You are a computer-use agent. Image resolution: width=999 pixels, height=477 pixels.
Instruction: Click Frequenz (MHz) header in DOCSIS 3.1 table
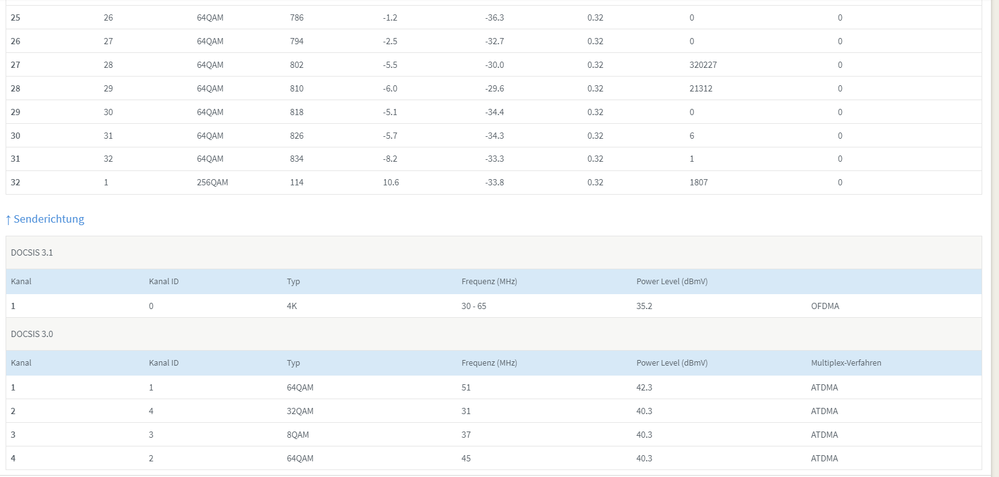[x=489, y=282]
